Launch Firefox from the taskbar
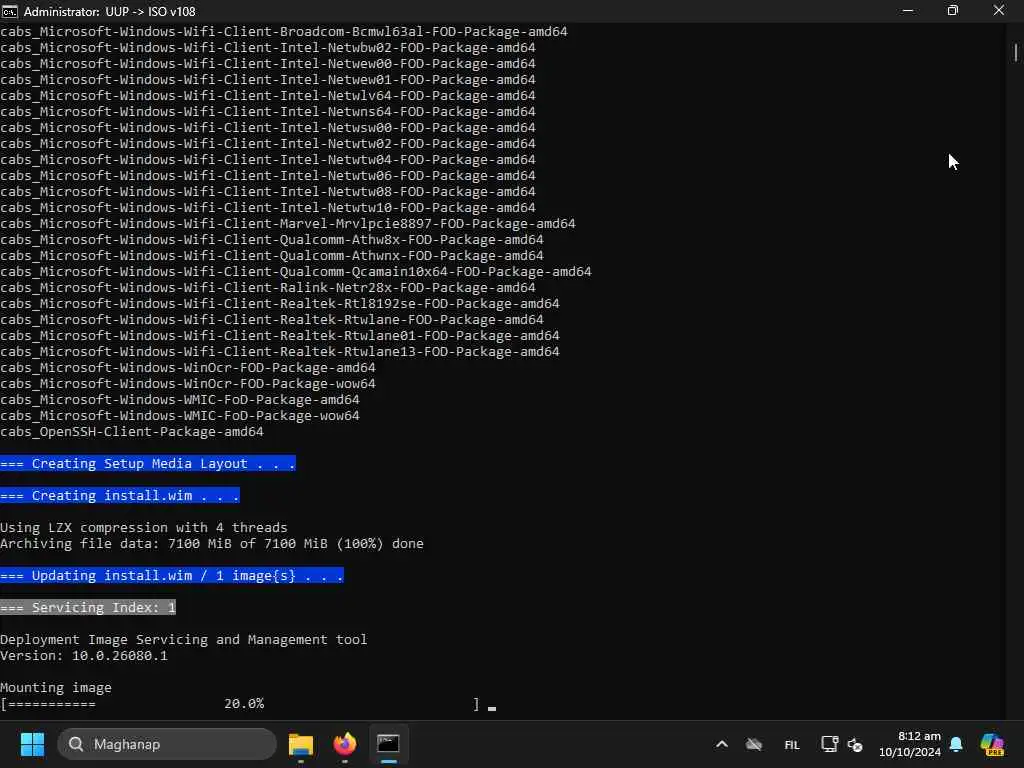 345,744
